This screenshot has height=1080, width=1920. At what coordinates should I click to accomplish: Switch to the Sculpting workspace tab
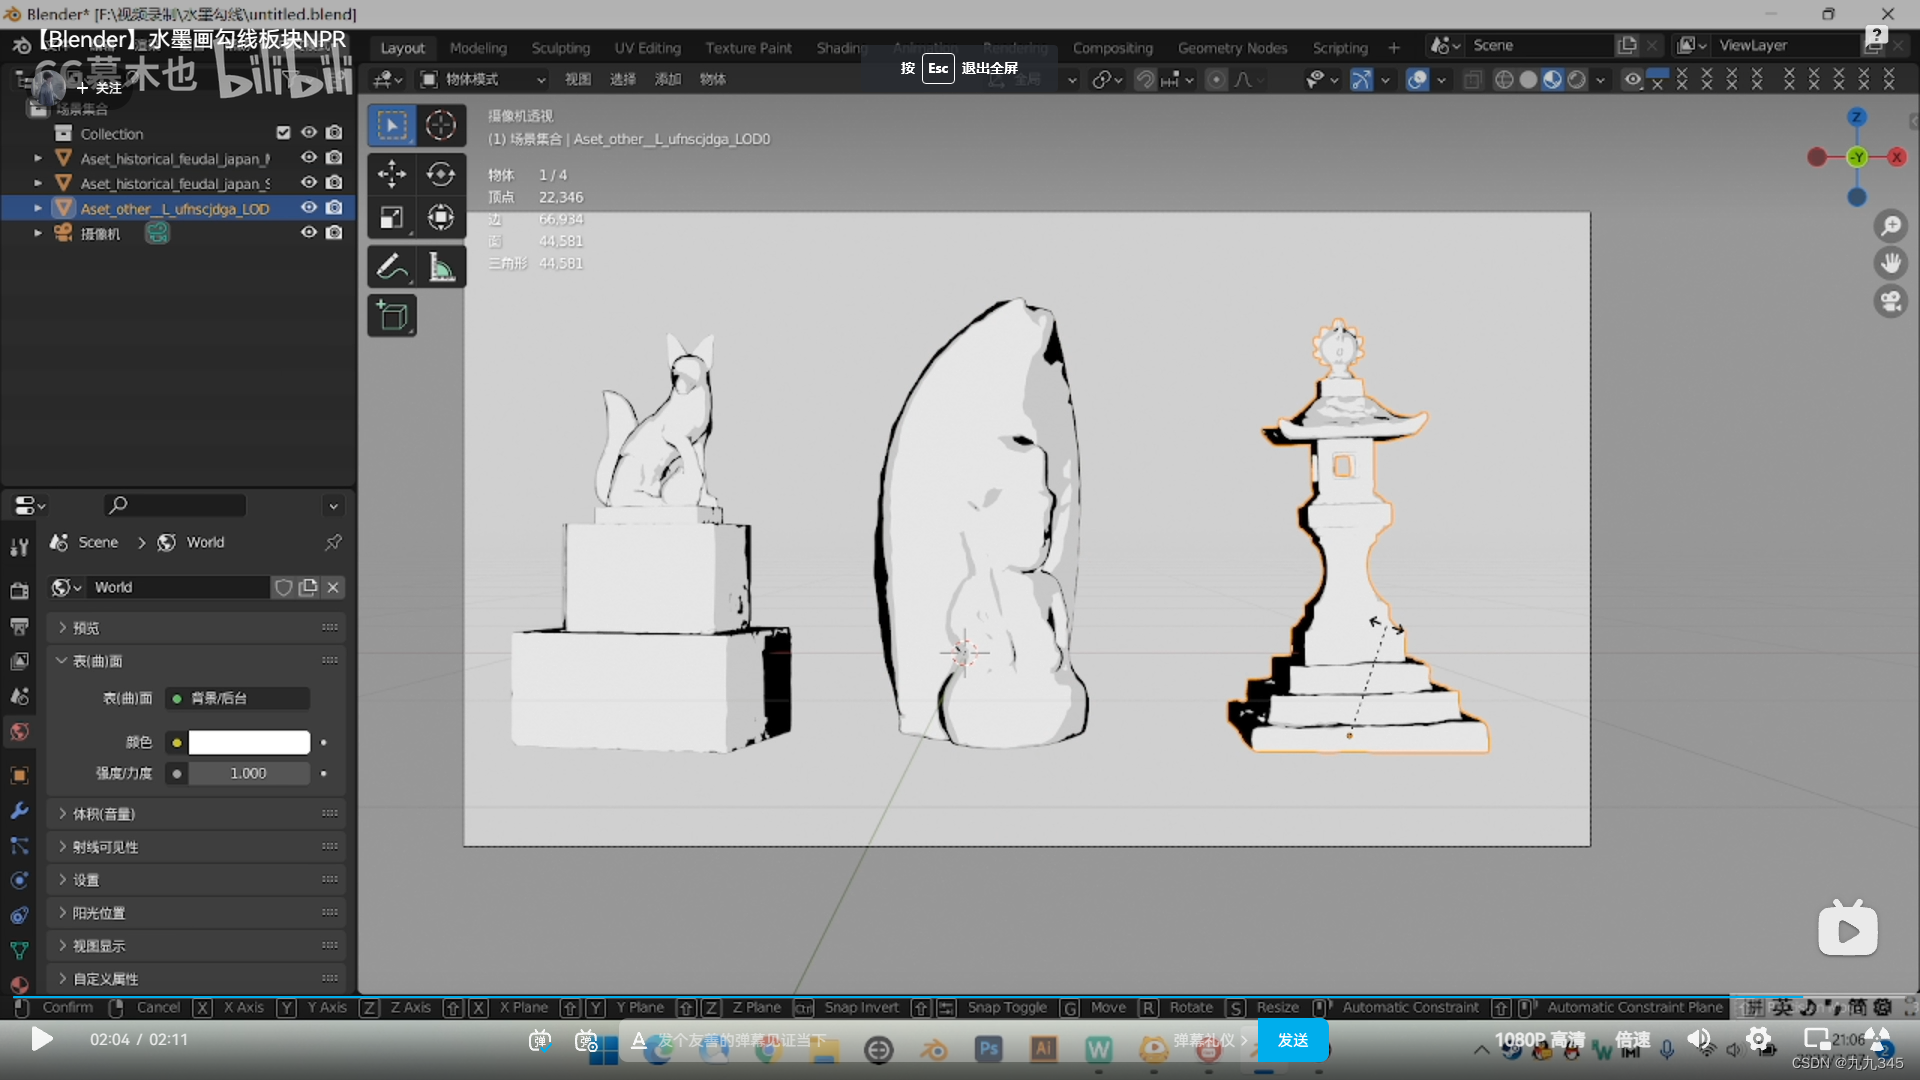560,48
